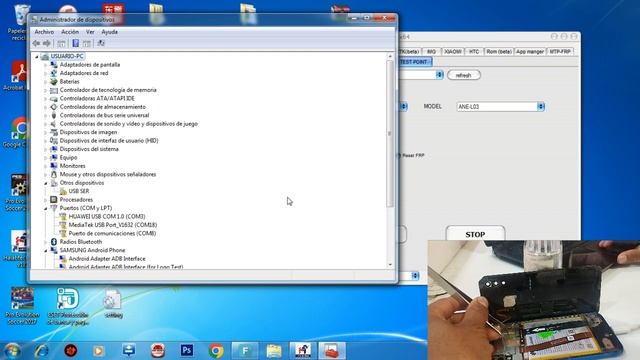Select the Equipo row
This screenshot has width=640, height=360.
click(x=68, y=158)
